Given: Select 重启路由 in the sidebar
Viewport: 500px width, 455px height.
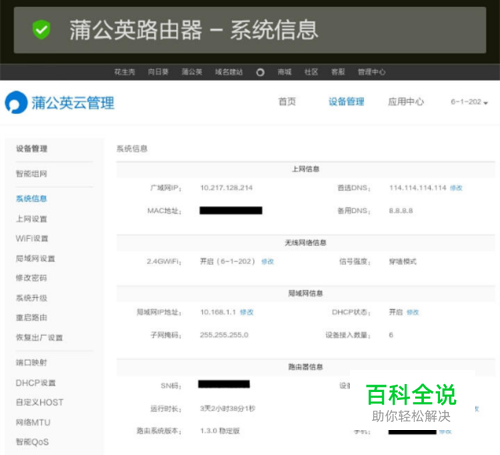Looking at the screenshot, I should tap(32, 318).
